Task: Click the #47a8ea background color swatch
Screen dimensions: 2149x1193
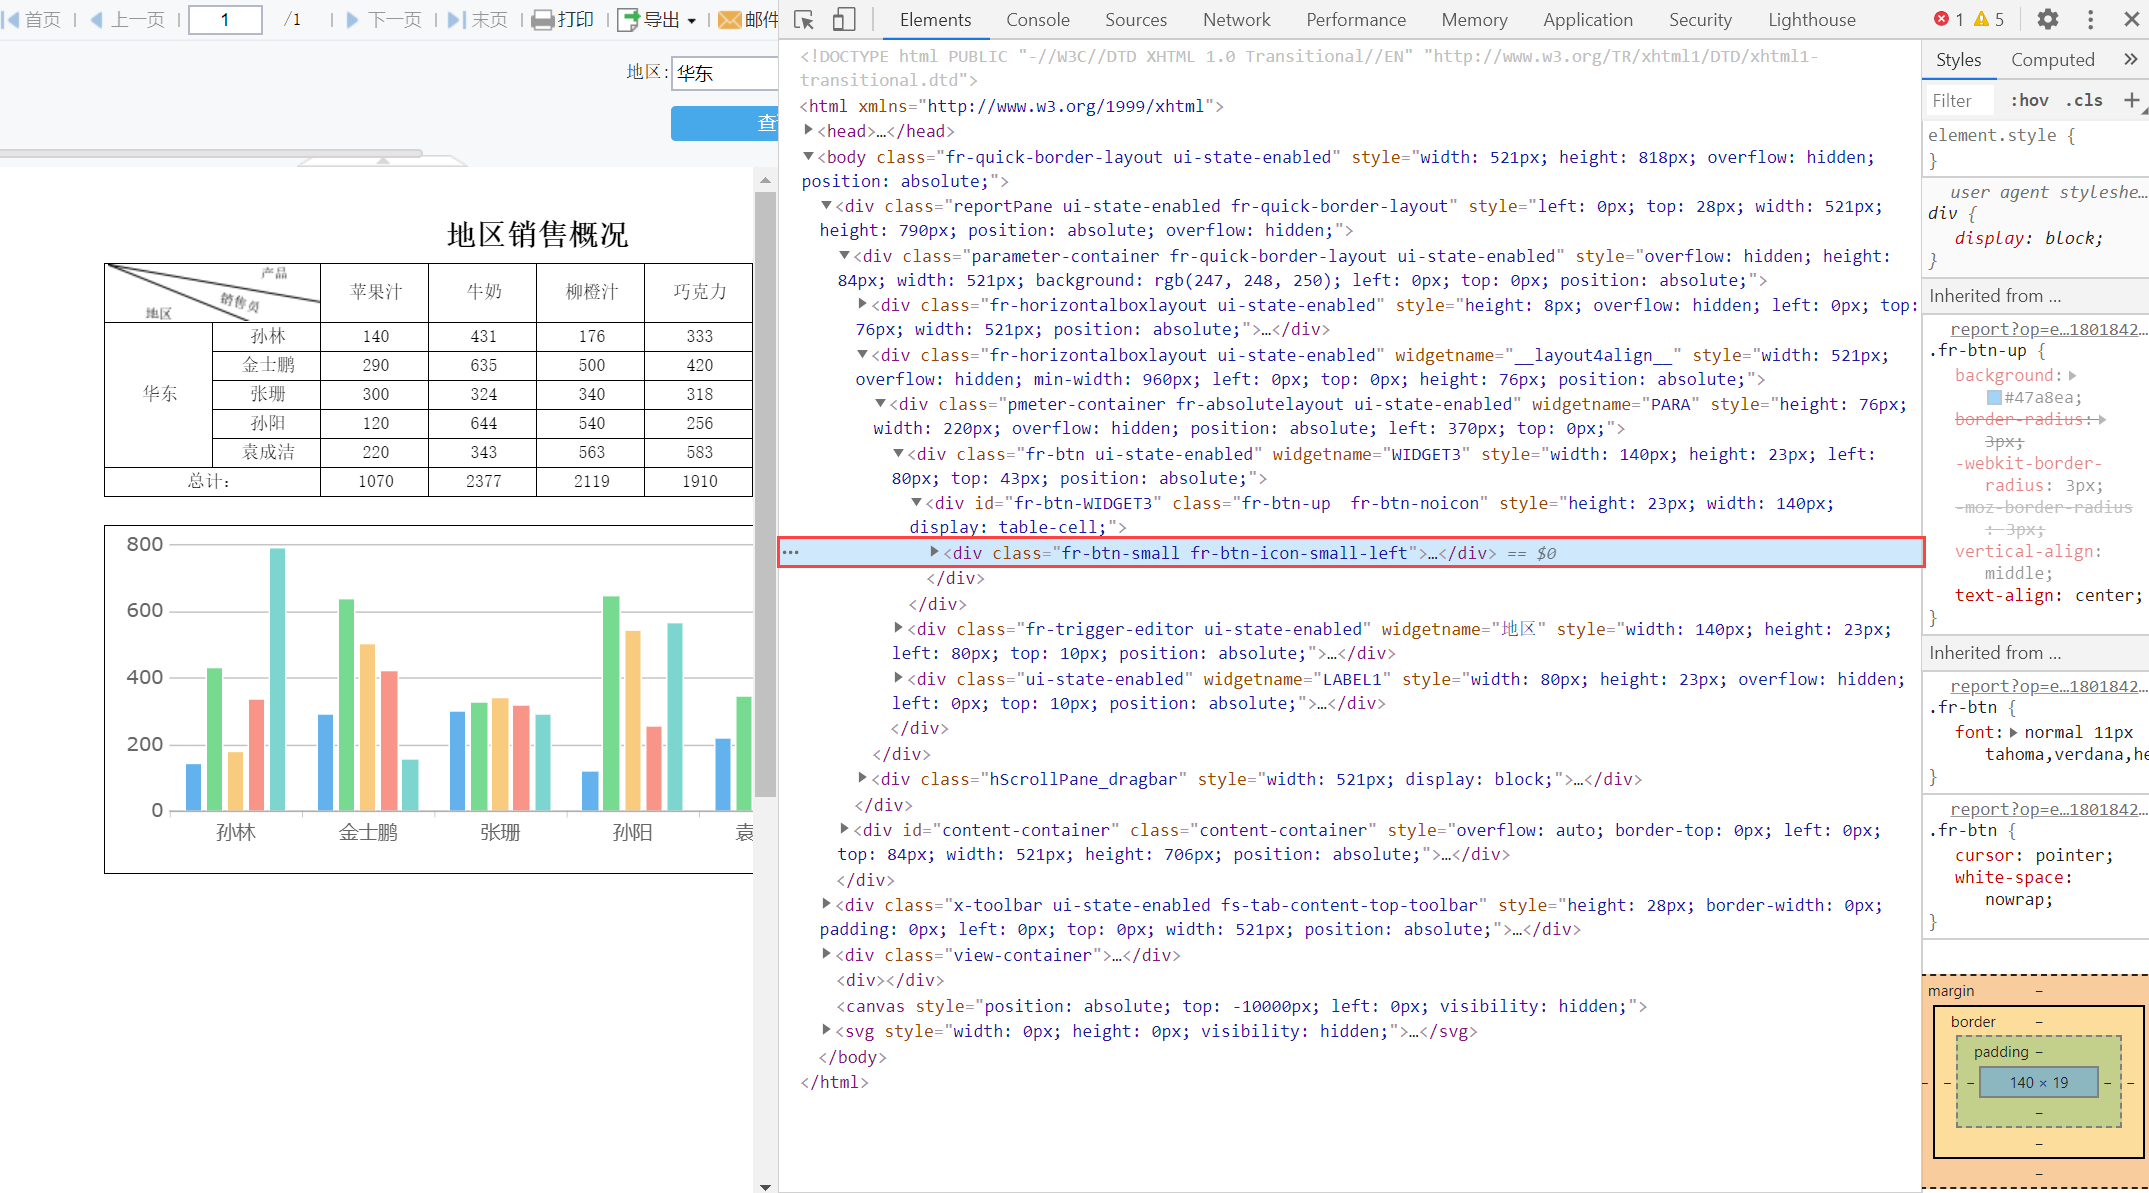Action: click(1994, 397)
